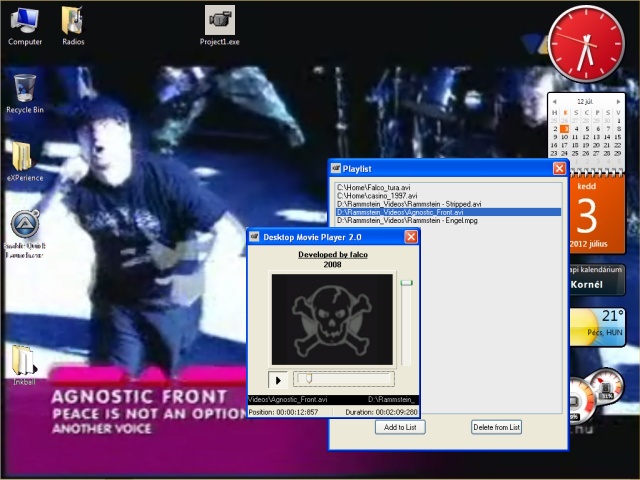Go to previous month in calendar gadget

(554, 101)
